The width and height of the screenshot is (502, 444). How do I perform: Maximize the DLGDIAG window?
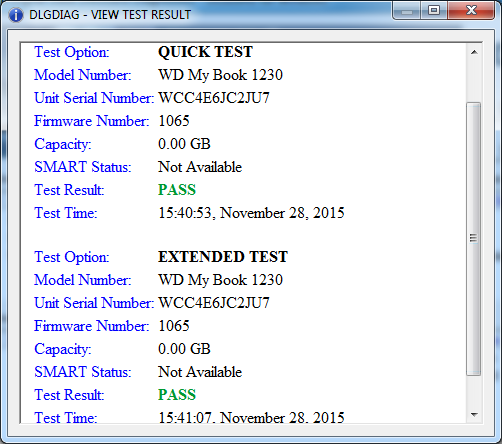[434, 11]
